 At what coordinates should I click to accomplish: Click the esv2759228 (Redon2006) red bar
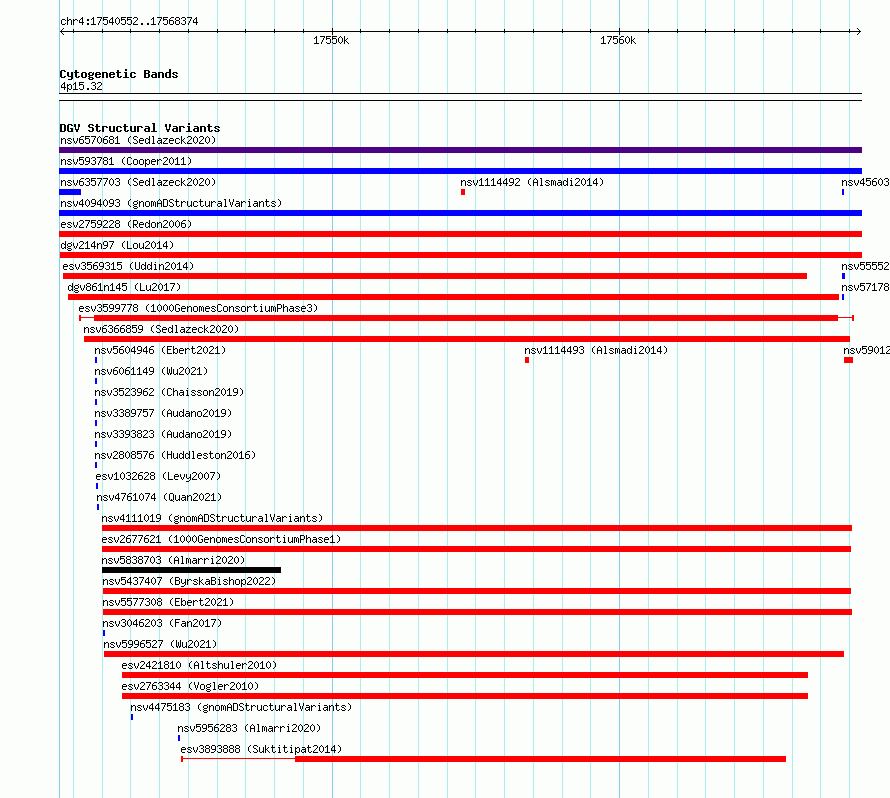pos(460,234)
